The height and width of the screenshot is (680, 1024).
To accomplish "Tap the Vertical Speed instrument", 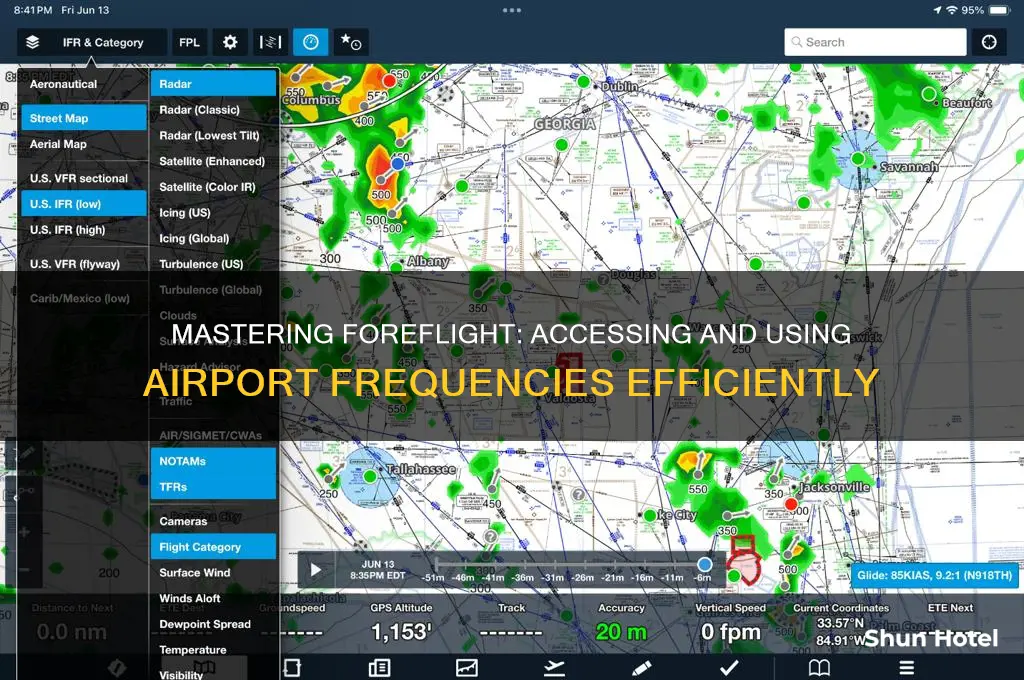I will pos(730,623).
